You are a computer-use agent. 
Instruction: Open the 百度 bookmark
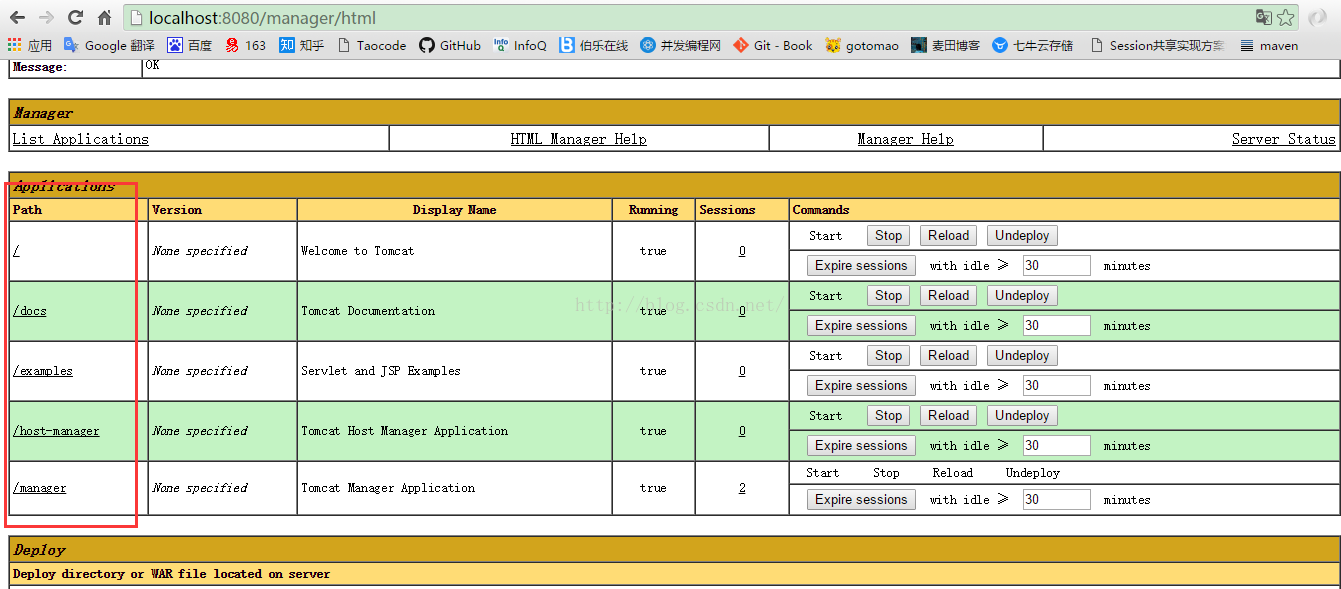pyautogui.click(x=190, y=45)
